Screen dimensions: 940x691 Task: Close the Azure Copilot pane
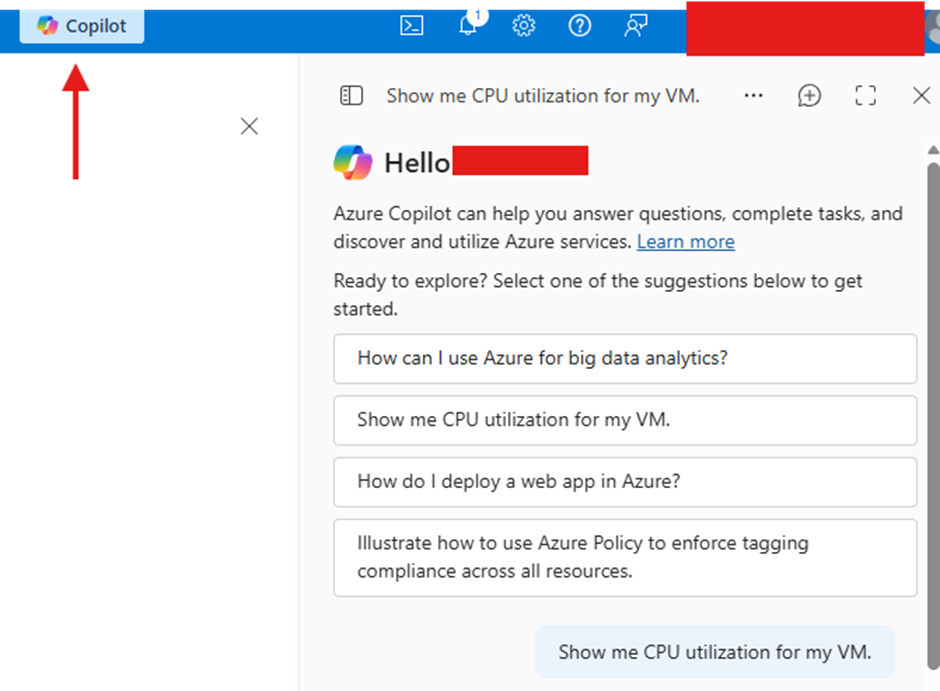[x=922, y=96]
